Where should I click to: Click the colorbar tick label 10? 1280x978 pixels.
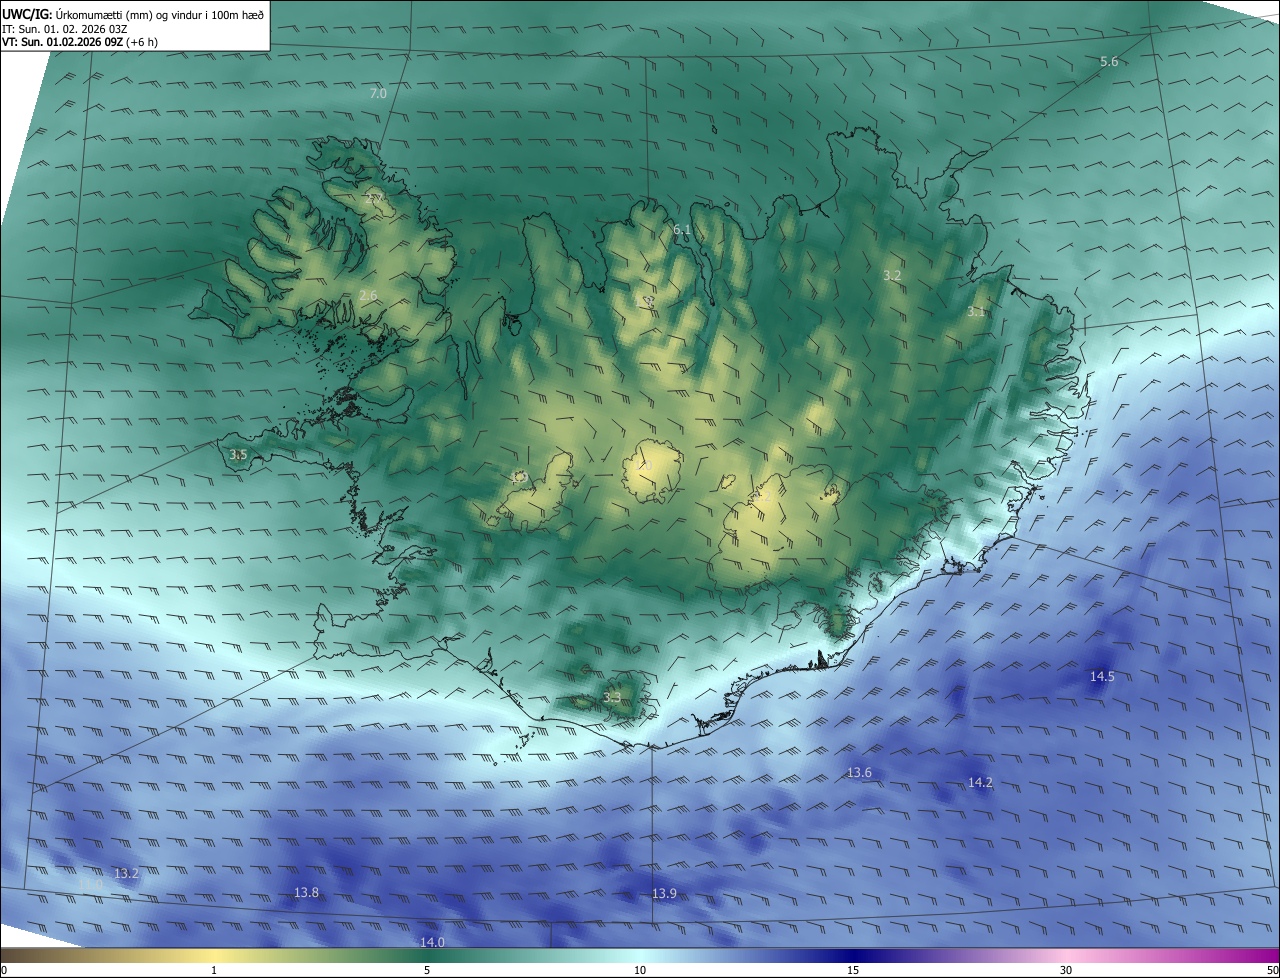pos(640,971)
